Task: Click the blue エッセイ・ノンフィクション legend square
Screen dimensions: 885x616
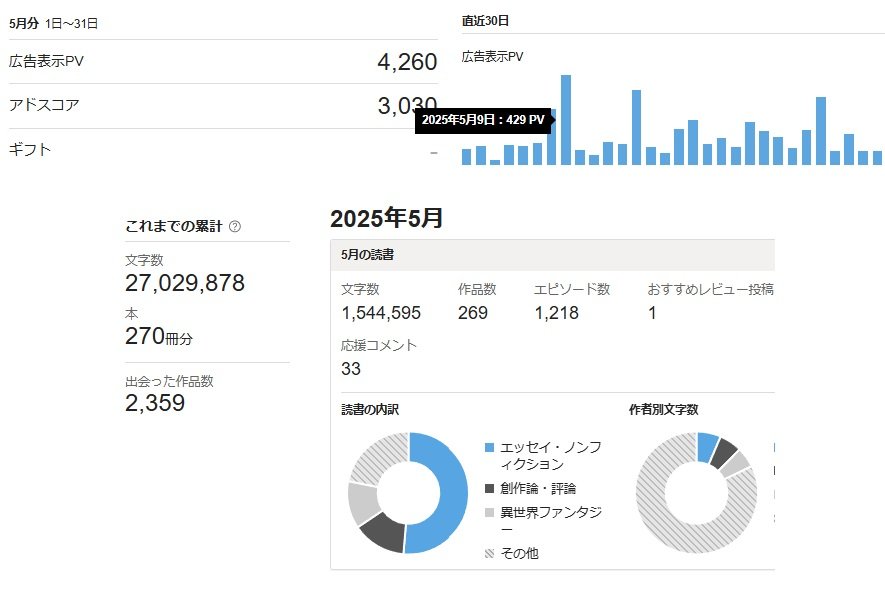Action: point(489,447)
